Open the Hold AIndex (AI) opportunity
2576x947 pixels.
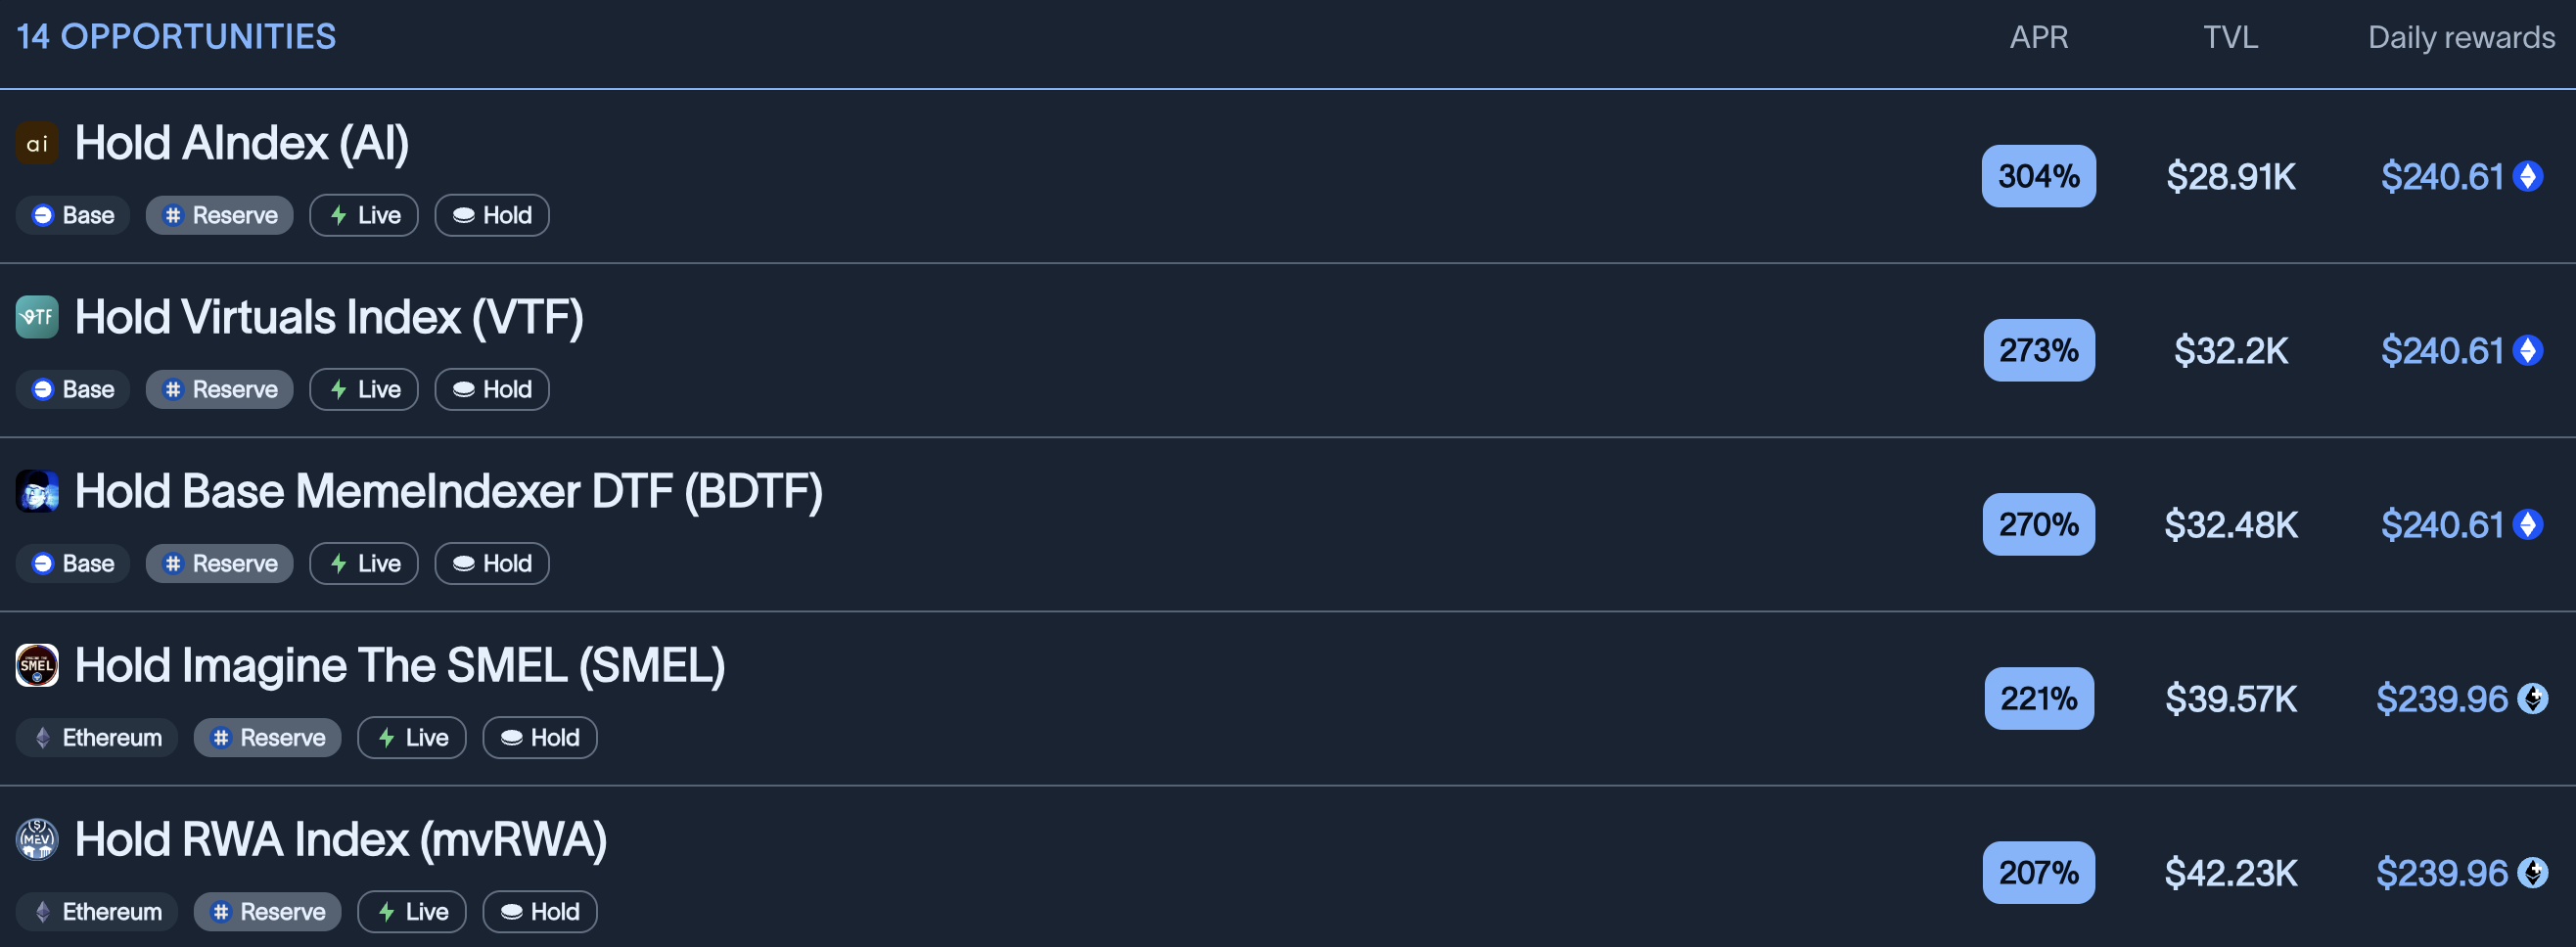(x=241, y=143)
